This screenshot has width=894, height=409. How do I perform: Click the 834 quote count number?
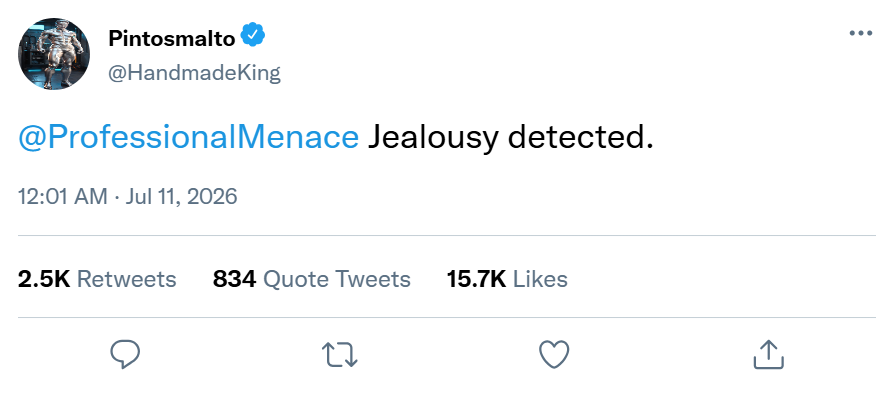(x=234, y=280)
